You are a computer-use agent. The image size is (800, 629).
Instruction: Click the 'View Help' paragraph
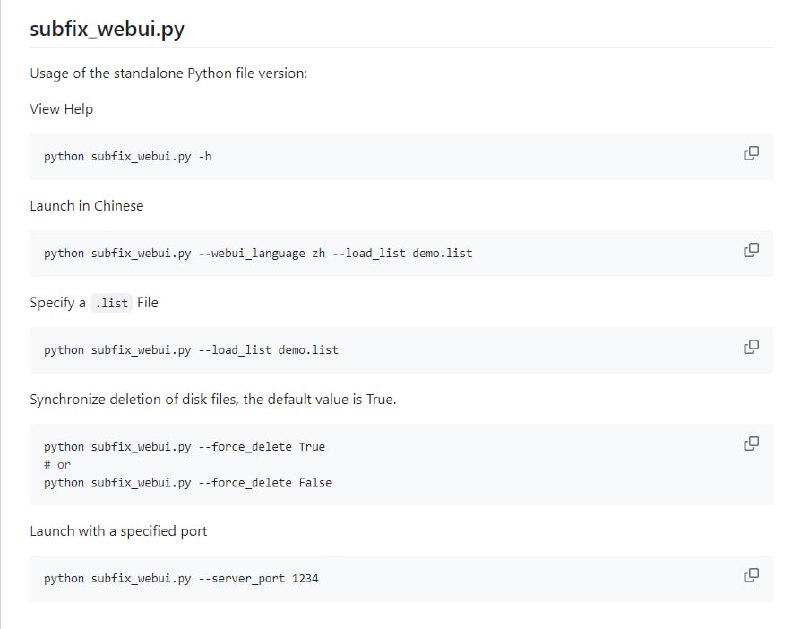61,109
